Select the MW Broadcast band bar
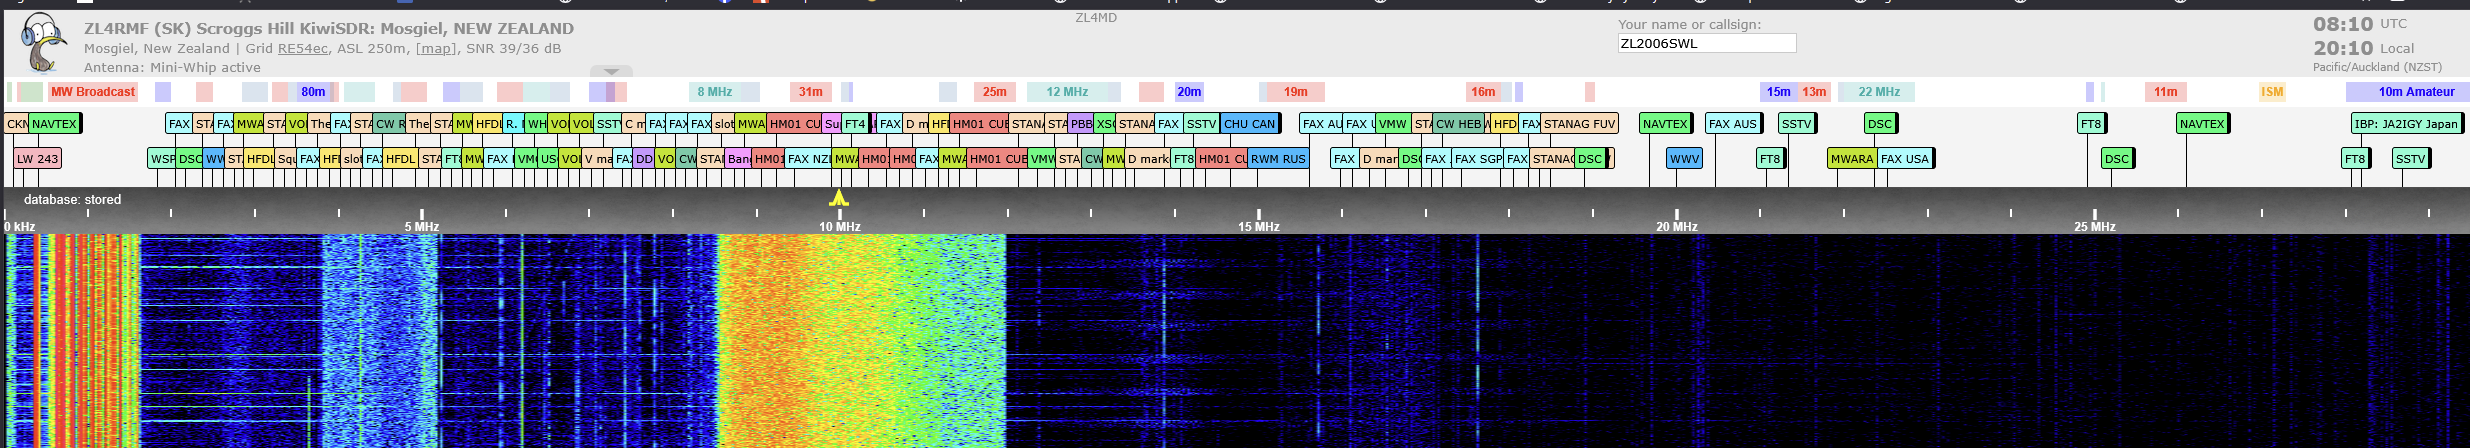Screen dimensions: 2470x448 [x=92, y=92]
